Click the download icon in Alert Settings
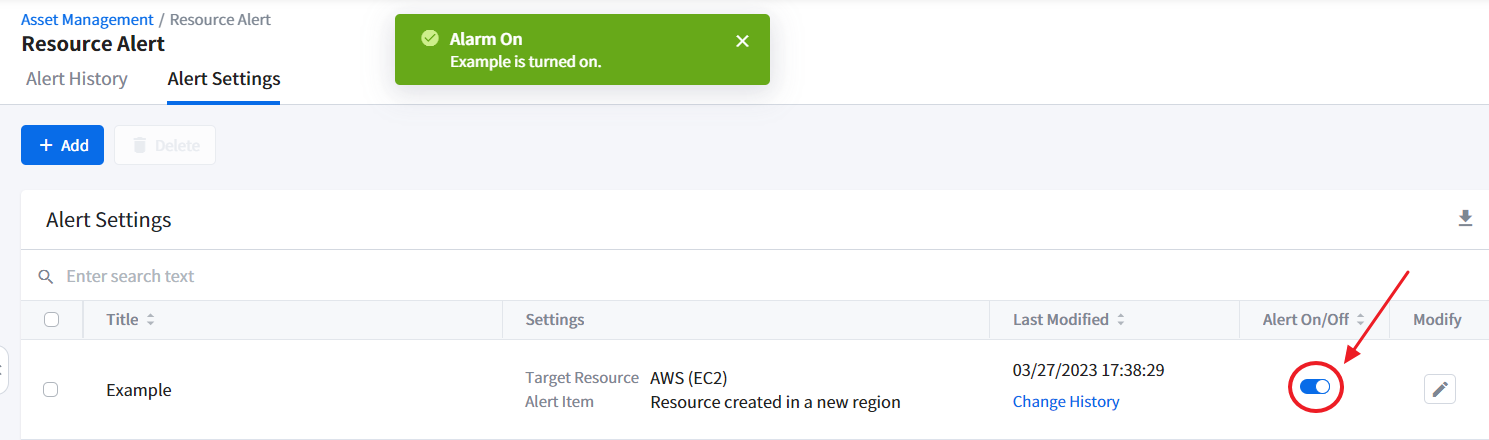The width and height of the screenshot is (1489, 440). tap(1465, 219)
